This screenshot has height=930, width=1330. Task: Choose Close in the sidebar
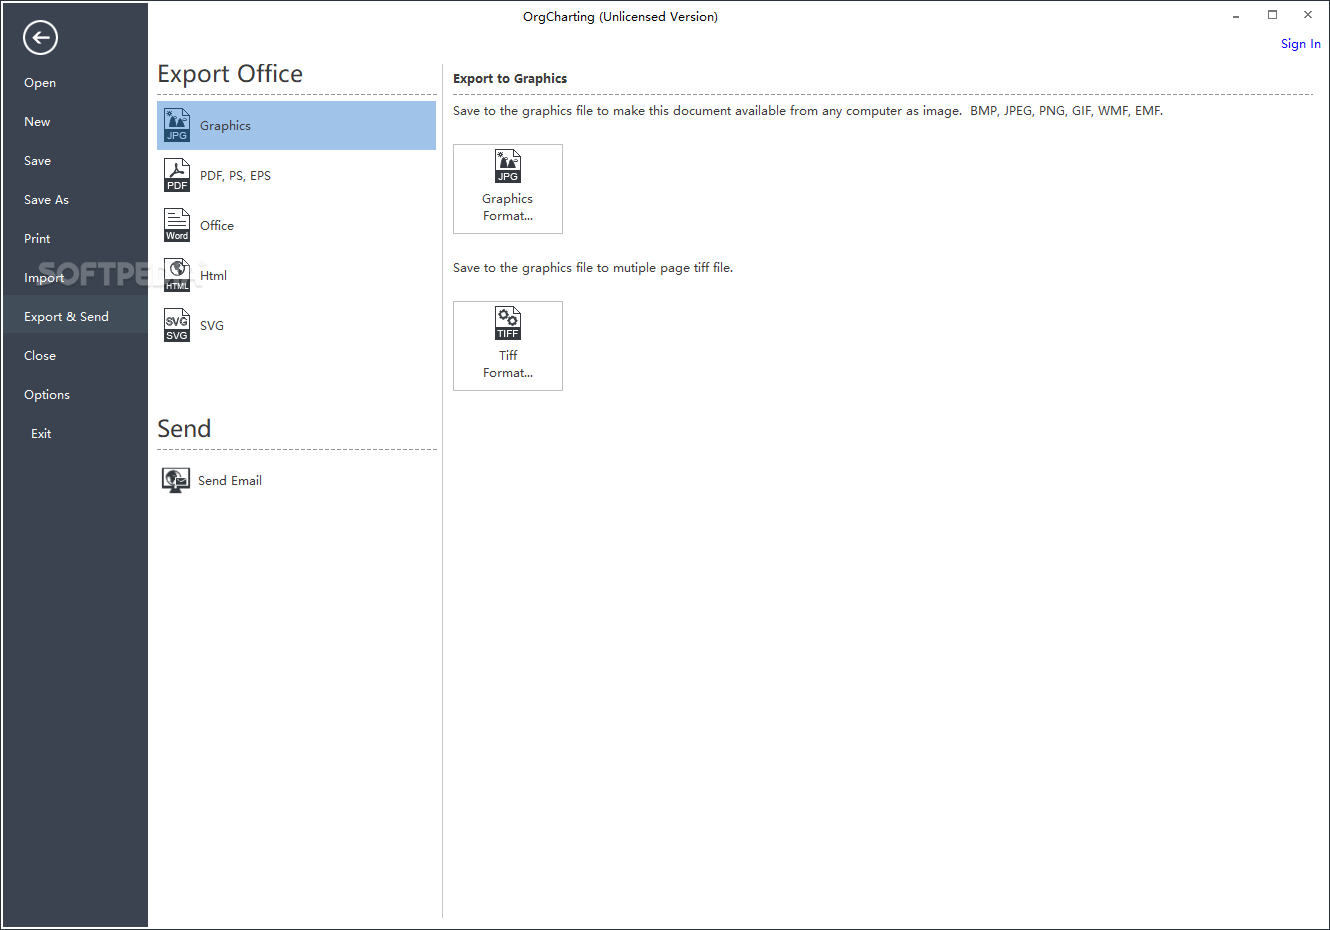click(40, 356)
